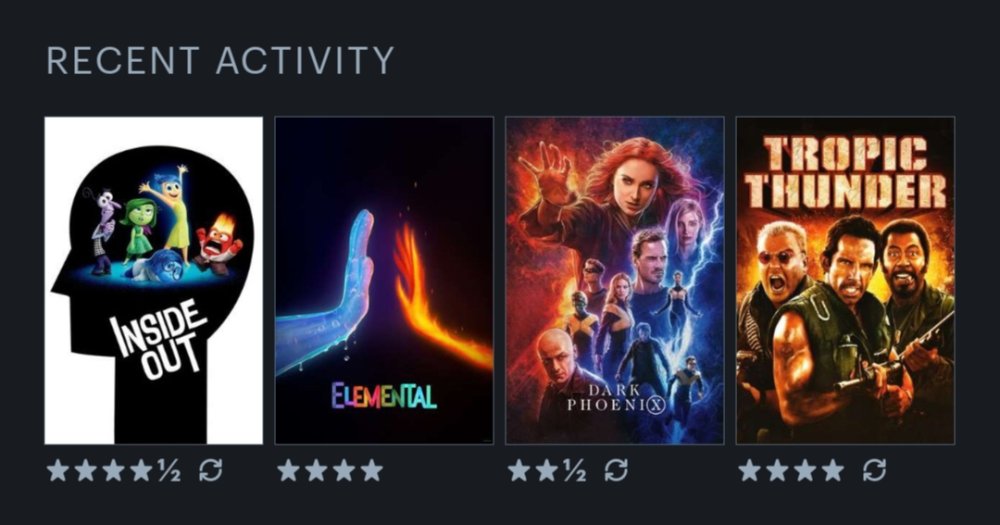The width and height of the screenshot is (1000, 525).
Task: Open the Tropic Thunder poster
Action: click(846, 280)
